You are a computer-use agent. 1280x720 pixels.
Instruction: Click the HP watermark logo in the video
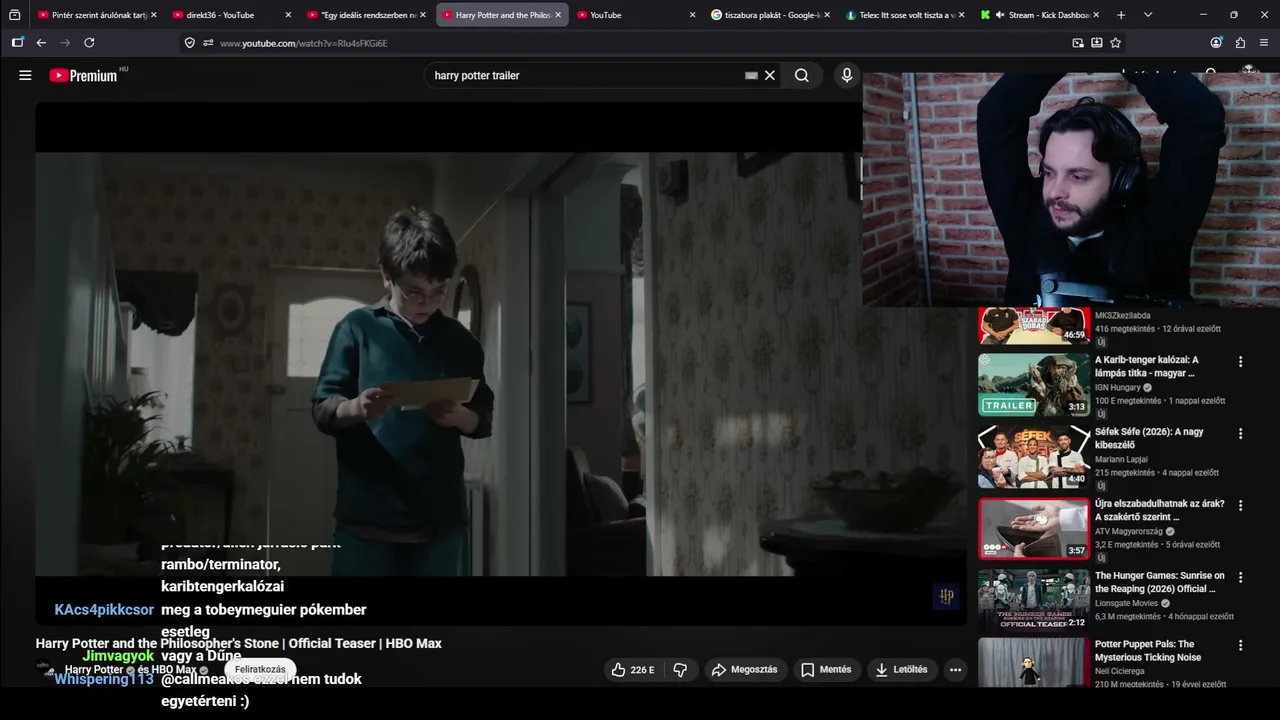point(946,597)
